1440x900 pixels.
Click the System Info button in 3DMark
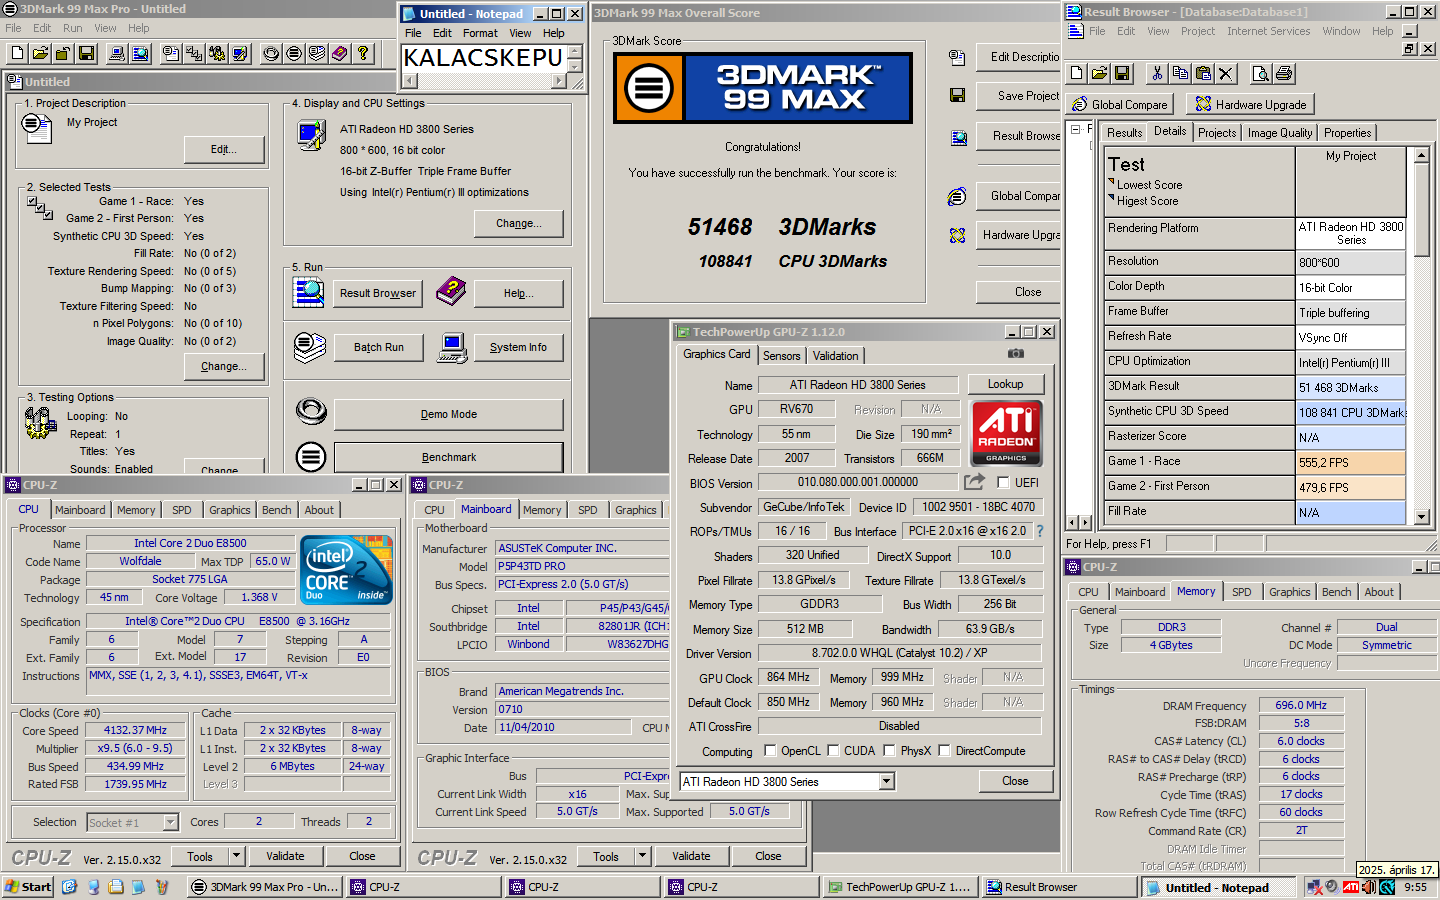(518, 347)
